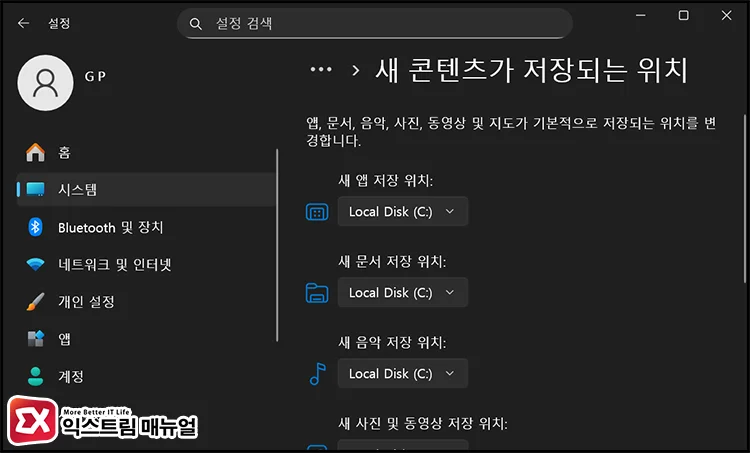The width and height of the screenshot is (750, 453).
Task: Click the system monitor icon
Action: click(x=35, y=189)
